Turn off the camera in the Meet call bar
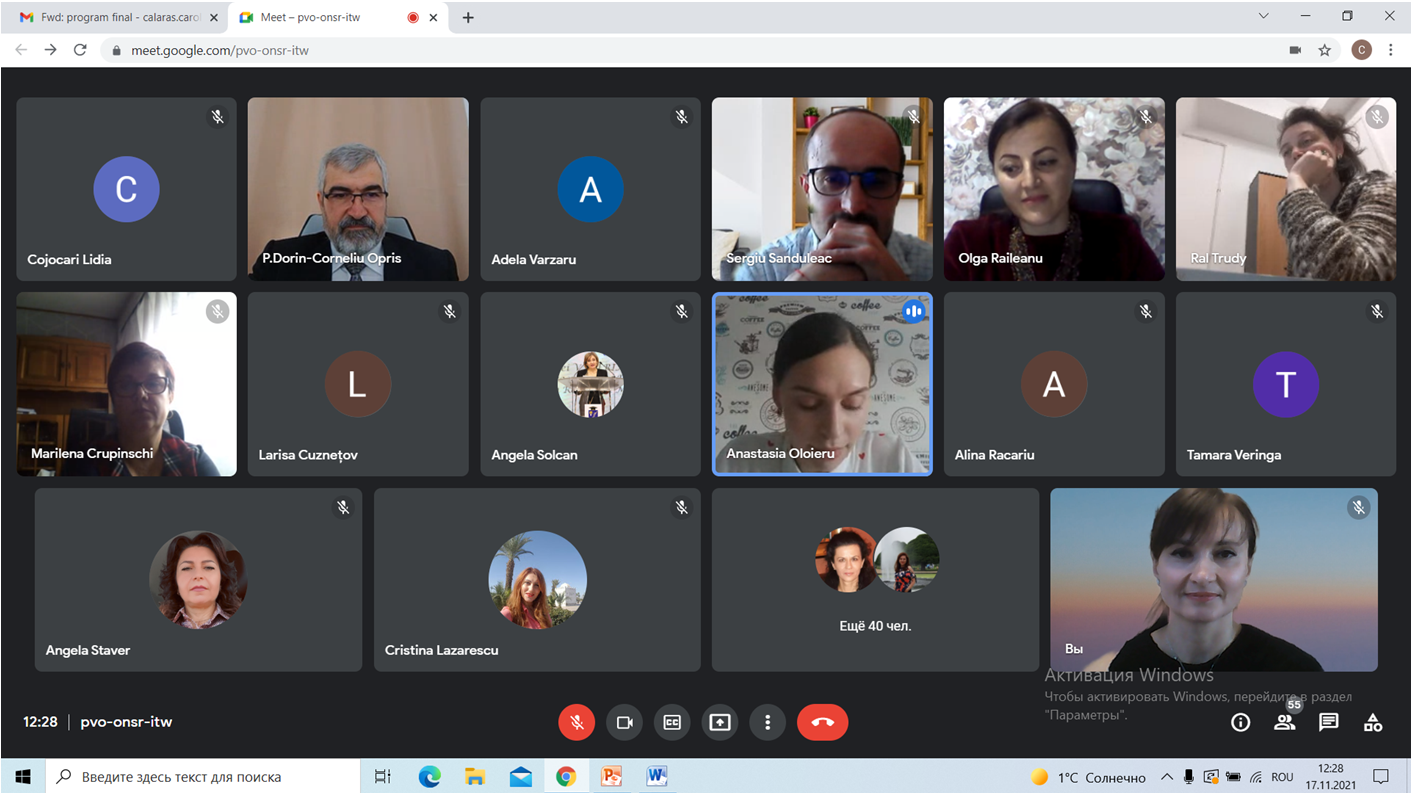Screen dimensions: 1411x793 point(625,722)
